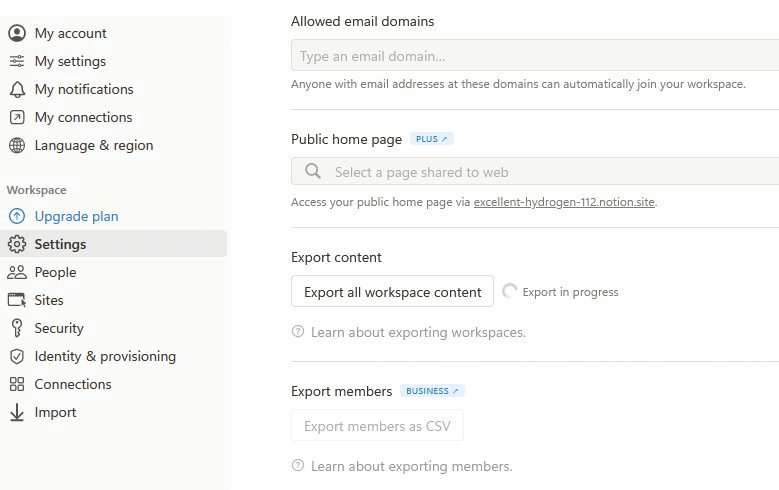
Task: Open Learn about exporting workspaces link
Action: point(418,332)
